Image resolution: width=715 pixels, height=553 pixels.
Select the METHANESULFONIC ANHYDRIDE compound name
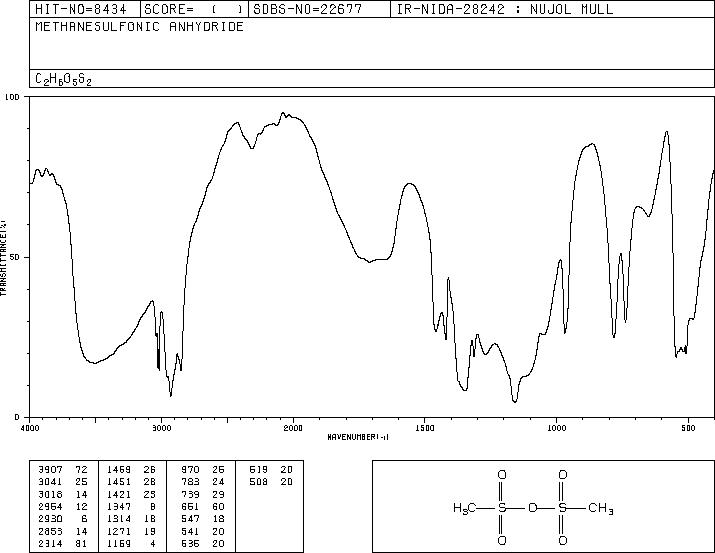(x=140, y=27)
